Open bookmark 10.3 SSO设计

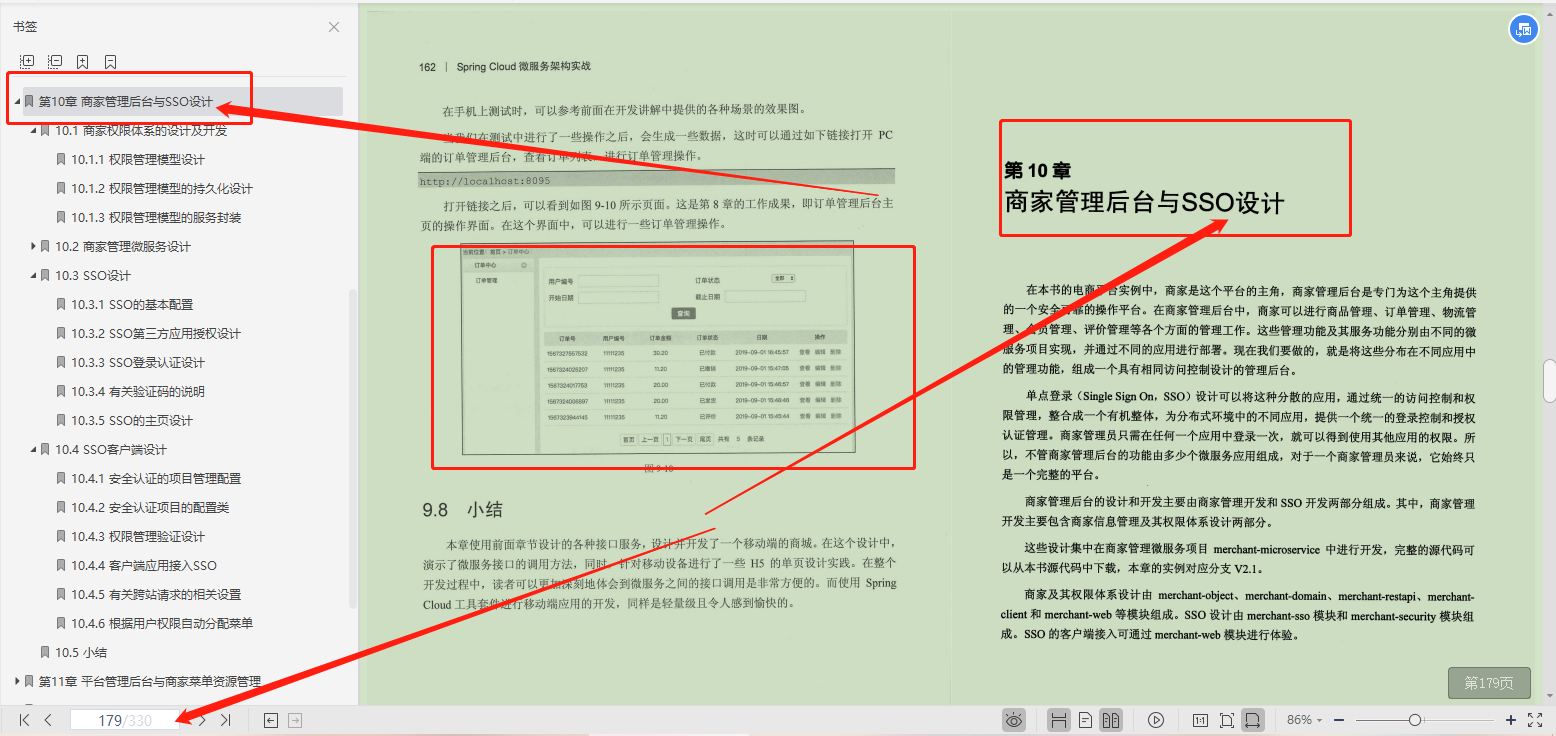(93, 275)
